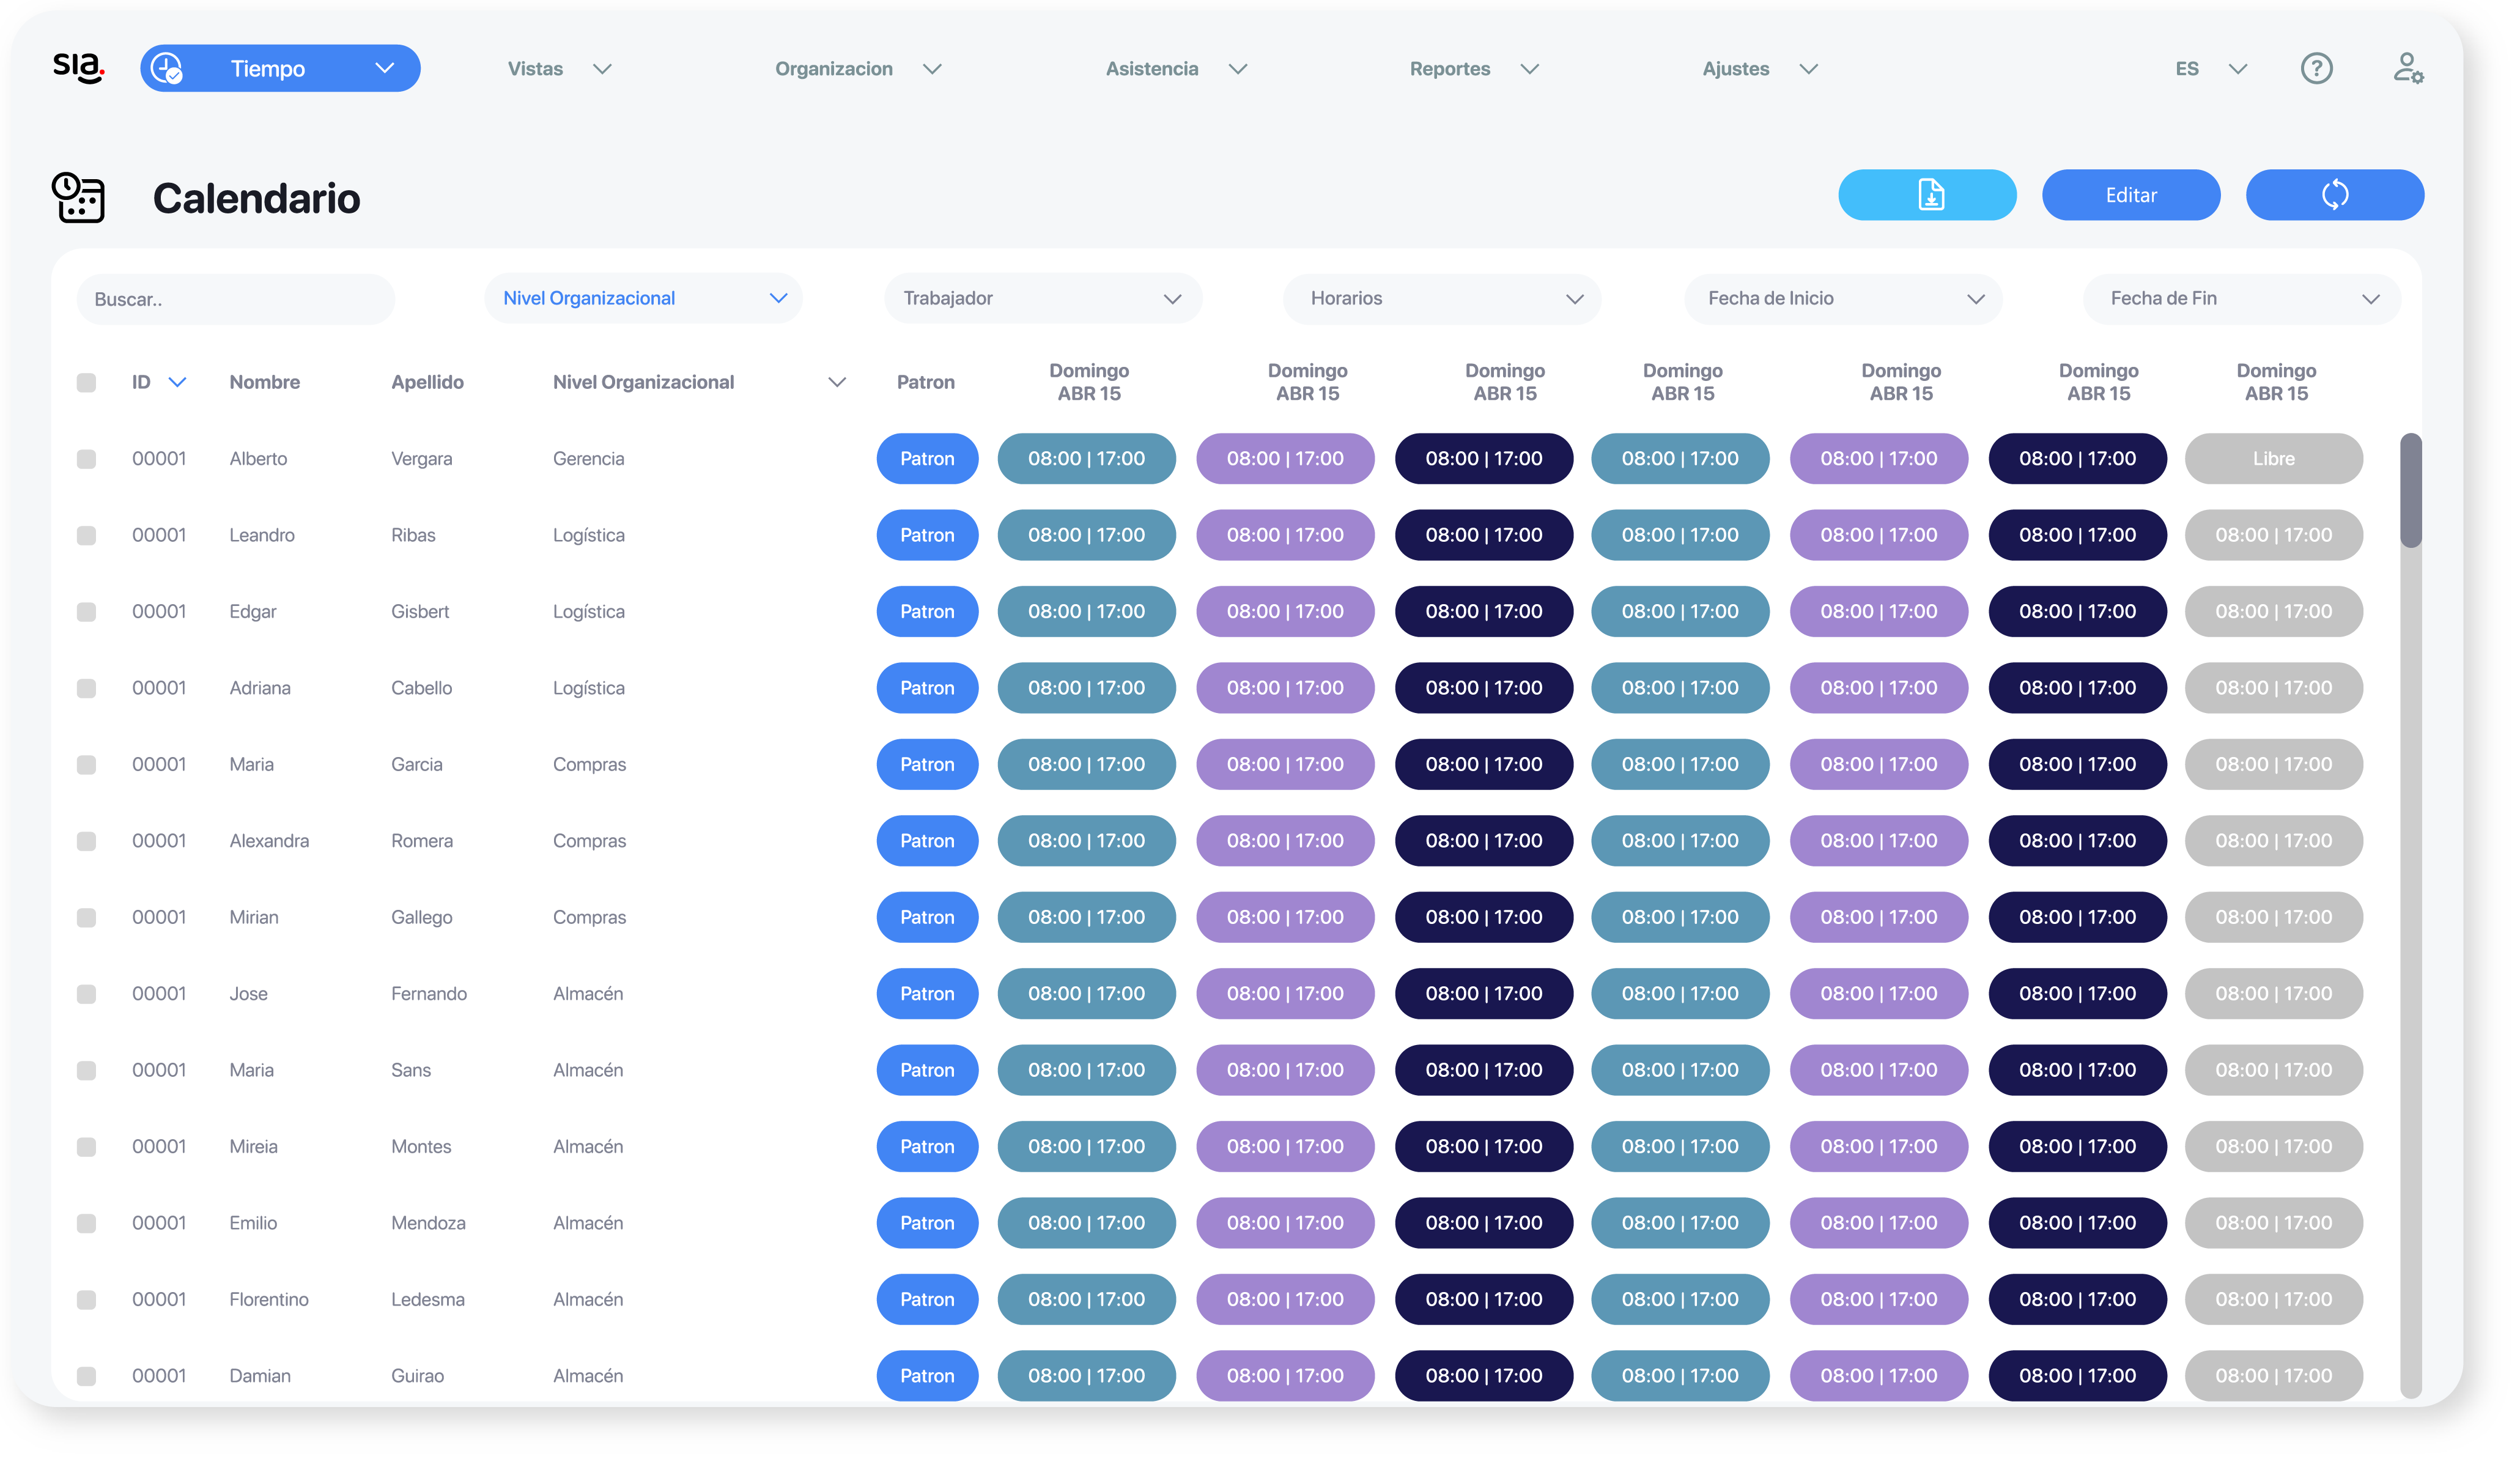Click the Patron button for Leandro Ribas
The image size is (2520, 1459).
[927, 535]
